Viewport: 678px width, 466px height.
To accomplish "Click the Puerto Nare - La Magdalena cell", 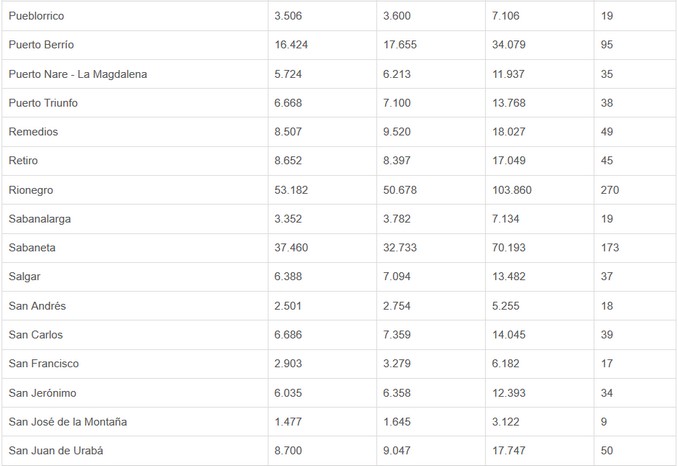I will (77, 74).
